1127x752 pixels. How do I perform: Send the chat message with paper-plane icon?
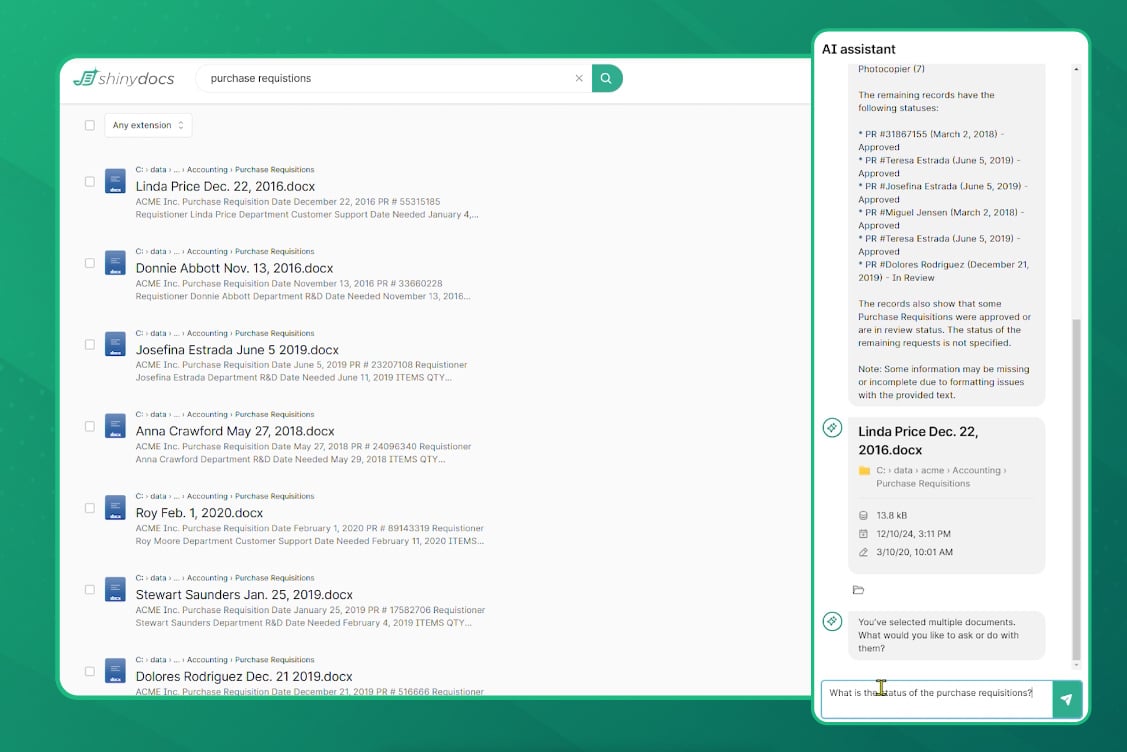1068,699
